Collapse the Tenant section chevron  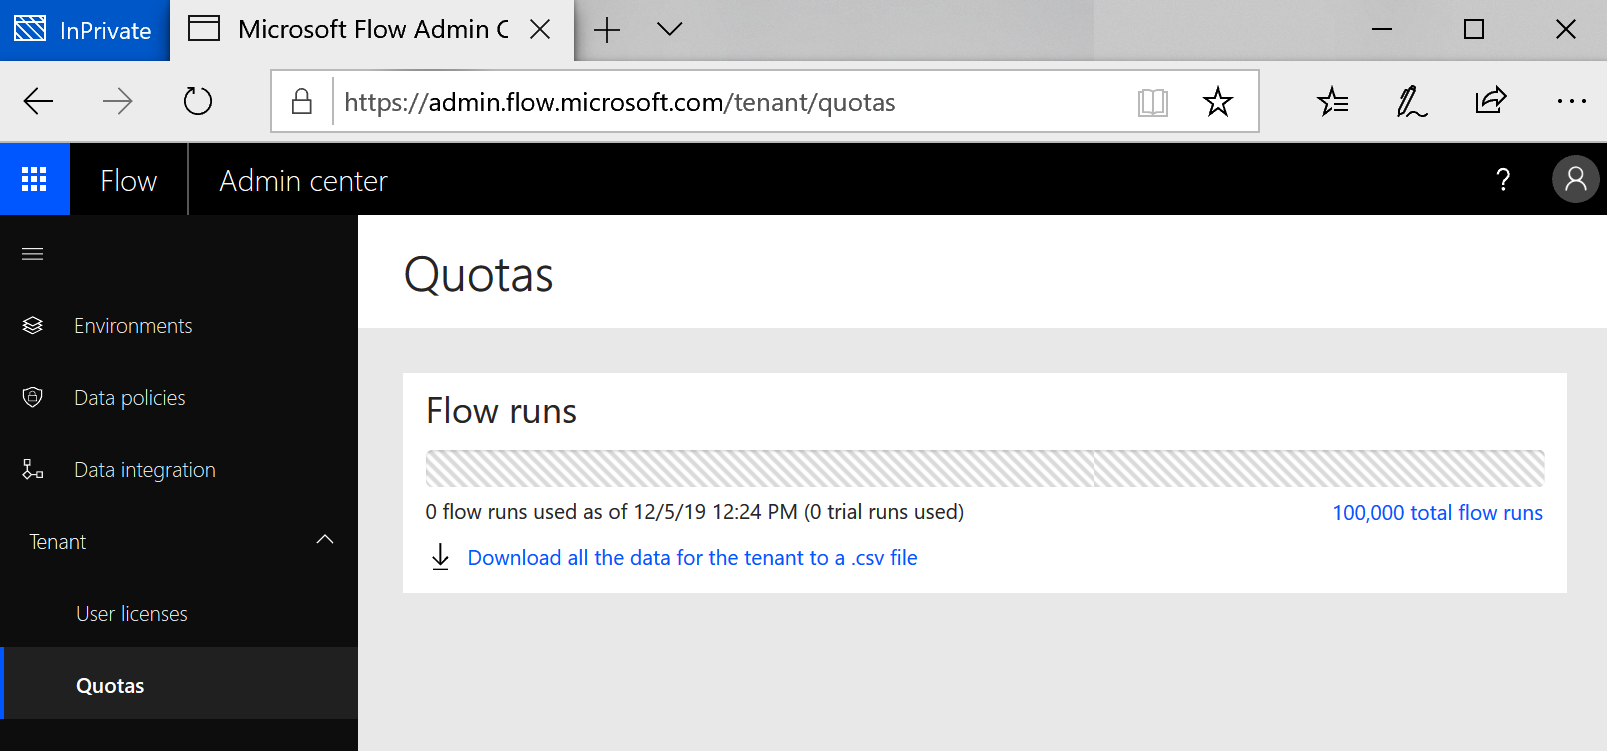point(325,540)
